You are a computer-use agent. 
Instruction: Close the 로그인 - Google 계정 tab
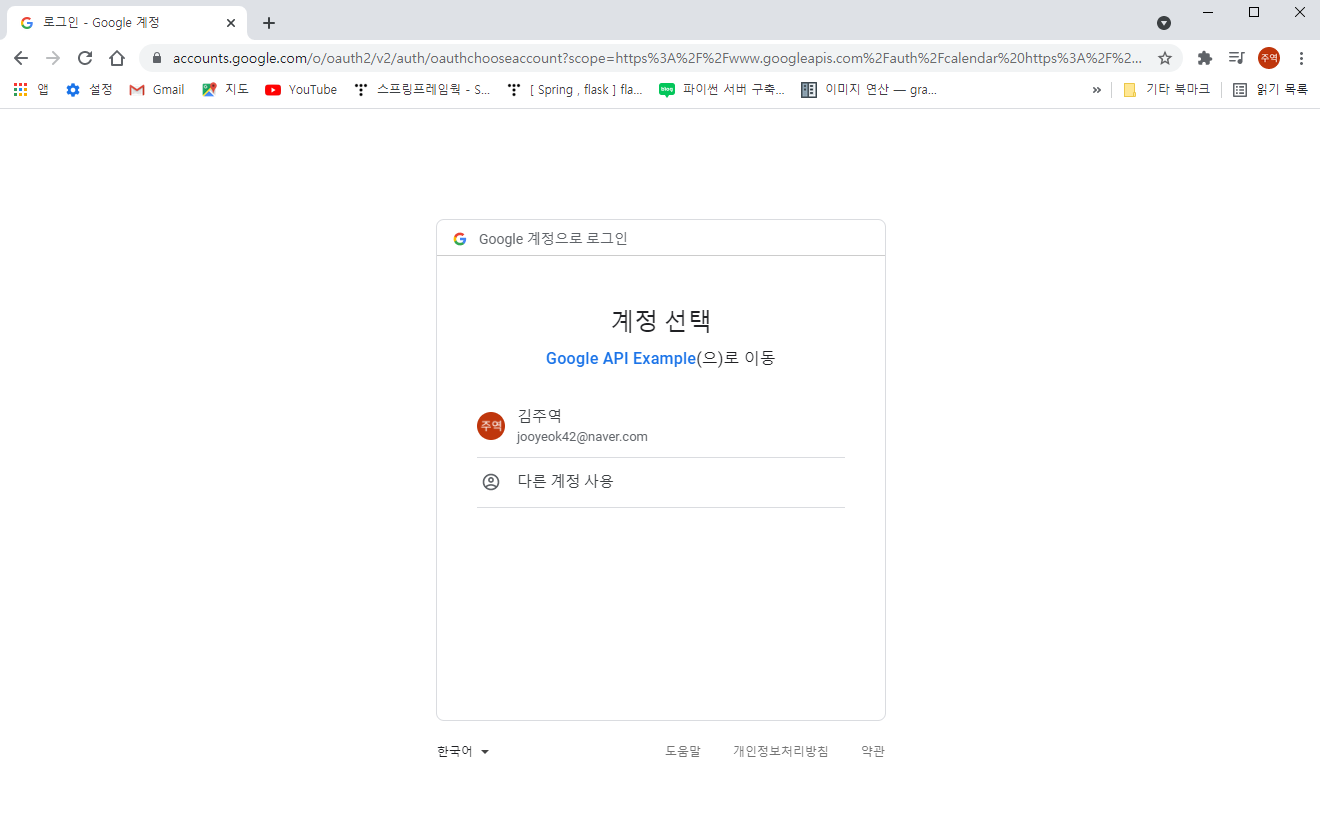point(231,22)
